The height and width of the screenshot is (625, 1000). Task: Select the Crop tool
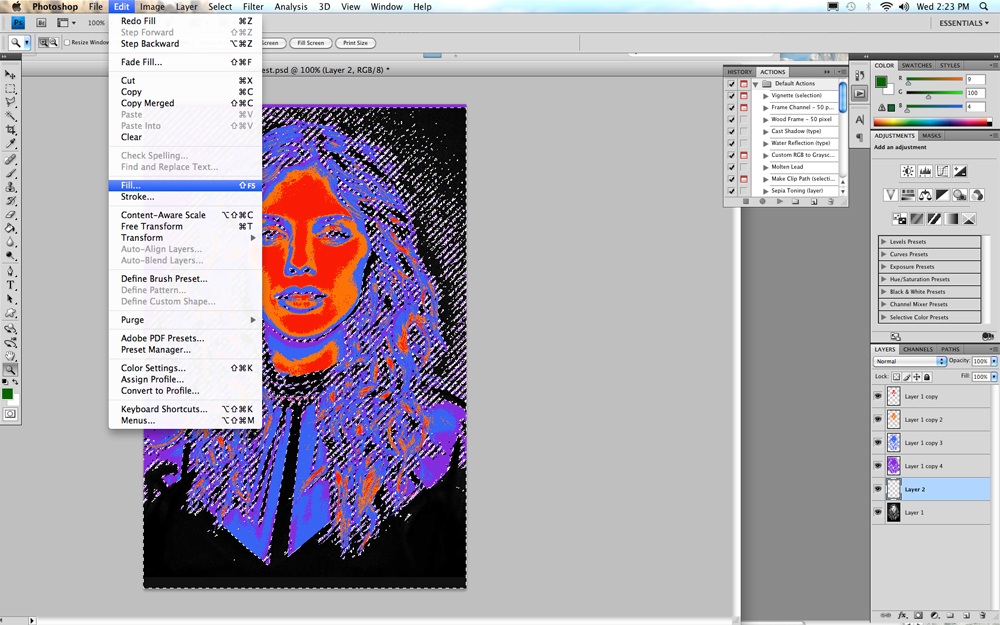pyautogui.click(x=10, y=129)
